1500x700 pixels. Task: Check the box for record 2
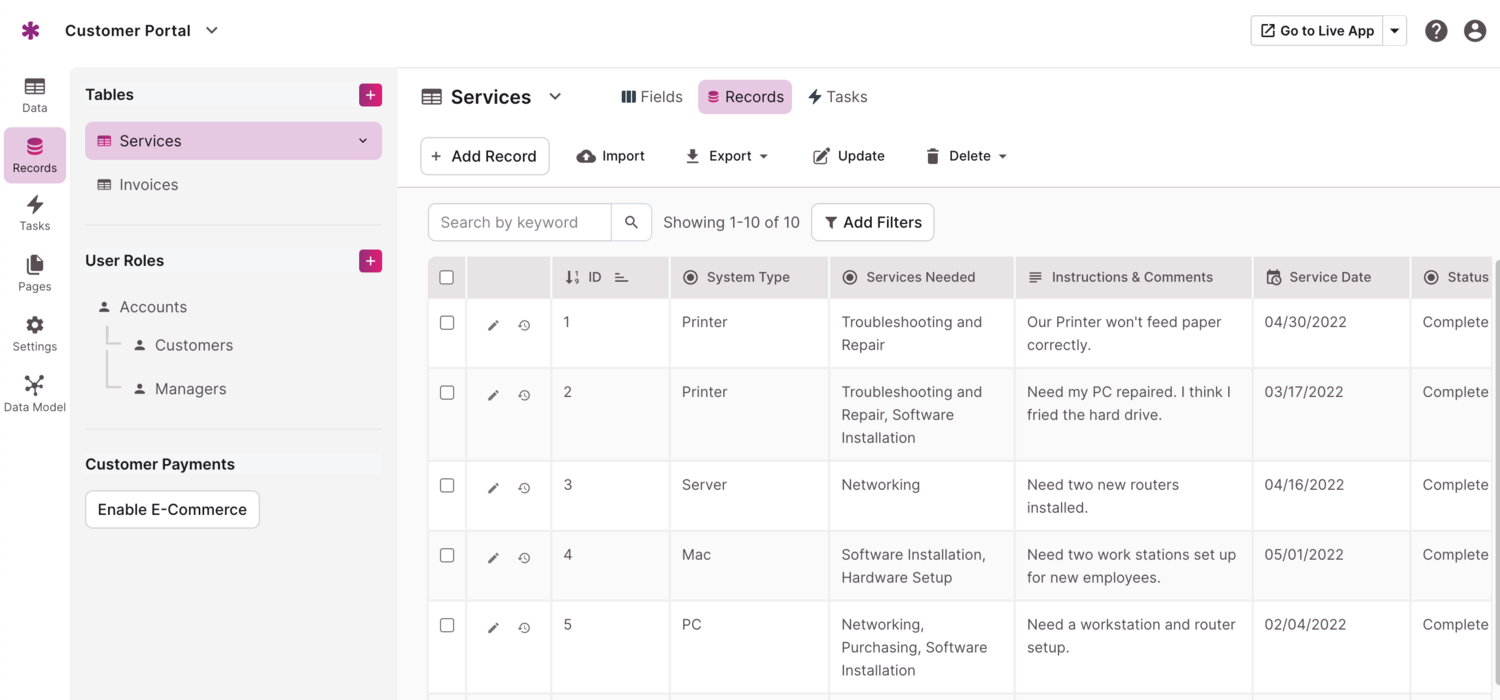pos(447,393)
